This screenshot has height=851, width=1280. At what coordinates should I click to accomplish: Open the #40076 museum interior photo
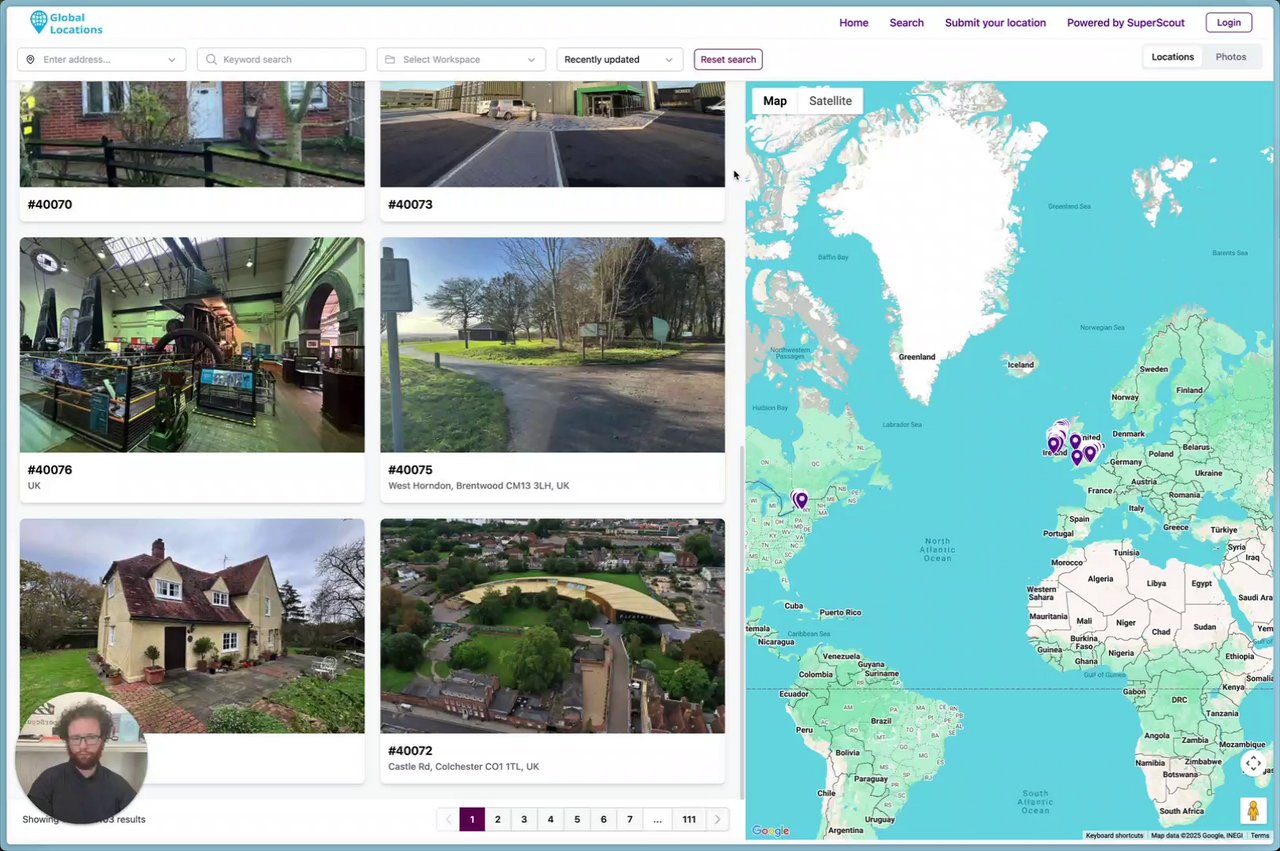[x=192, y=345]
